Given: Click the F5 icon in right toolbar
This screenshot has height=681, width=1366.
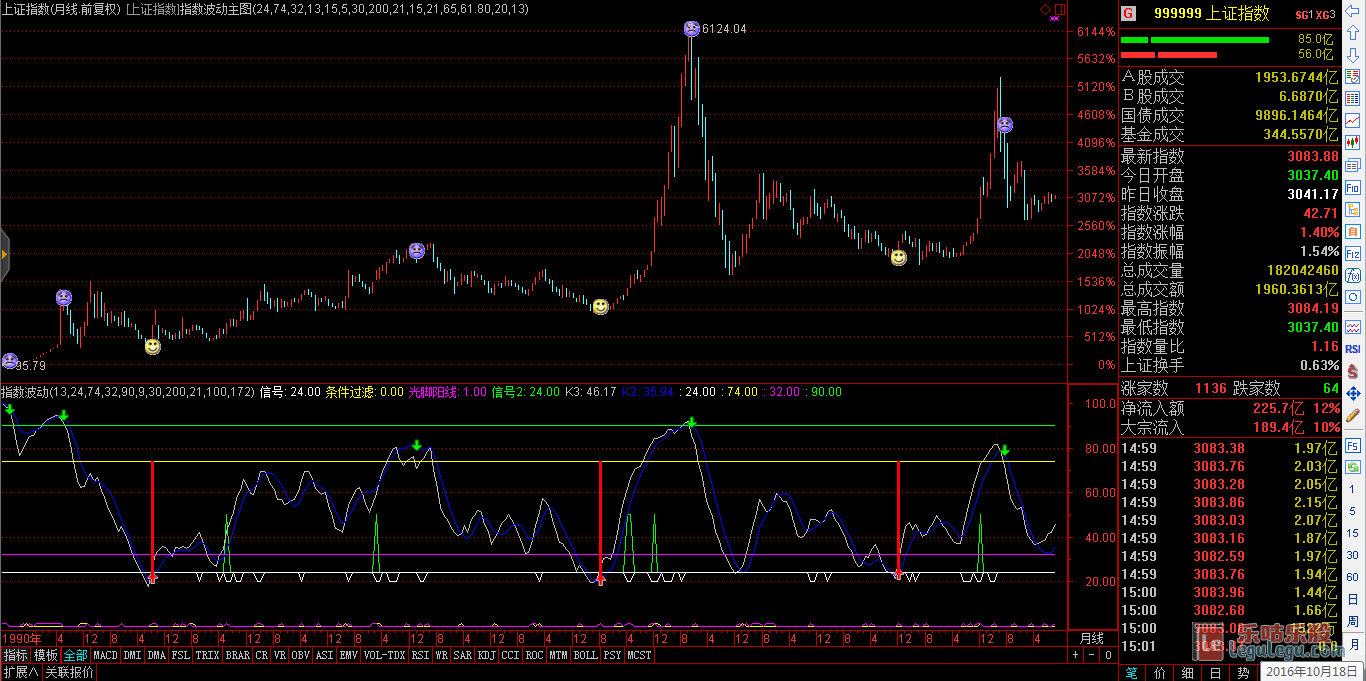Looking at the screenshot, I should click(1353, 445).
